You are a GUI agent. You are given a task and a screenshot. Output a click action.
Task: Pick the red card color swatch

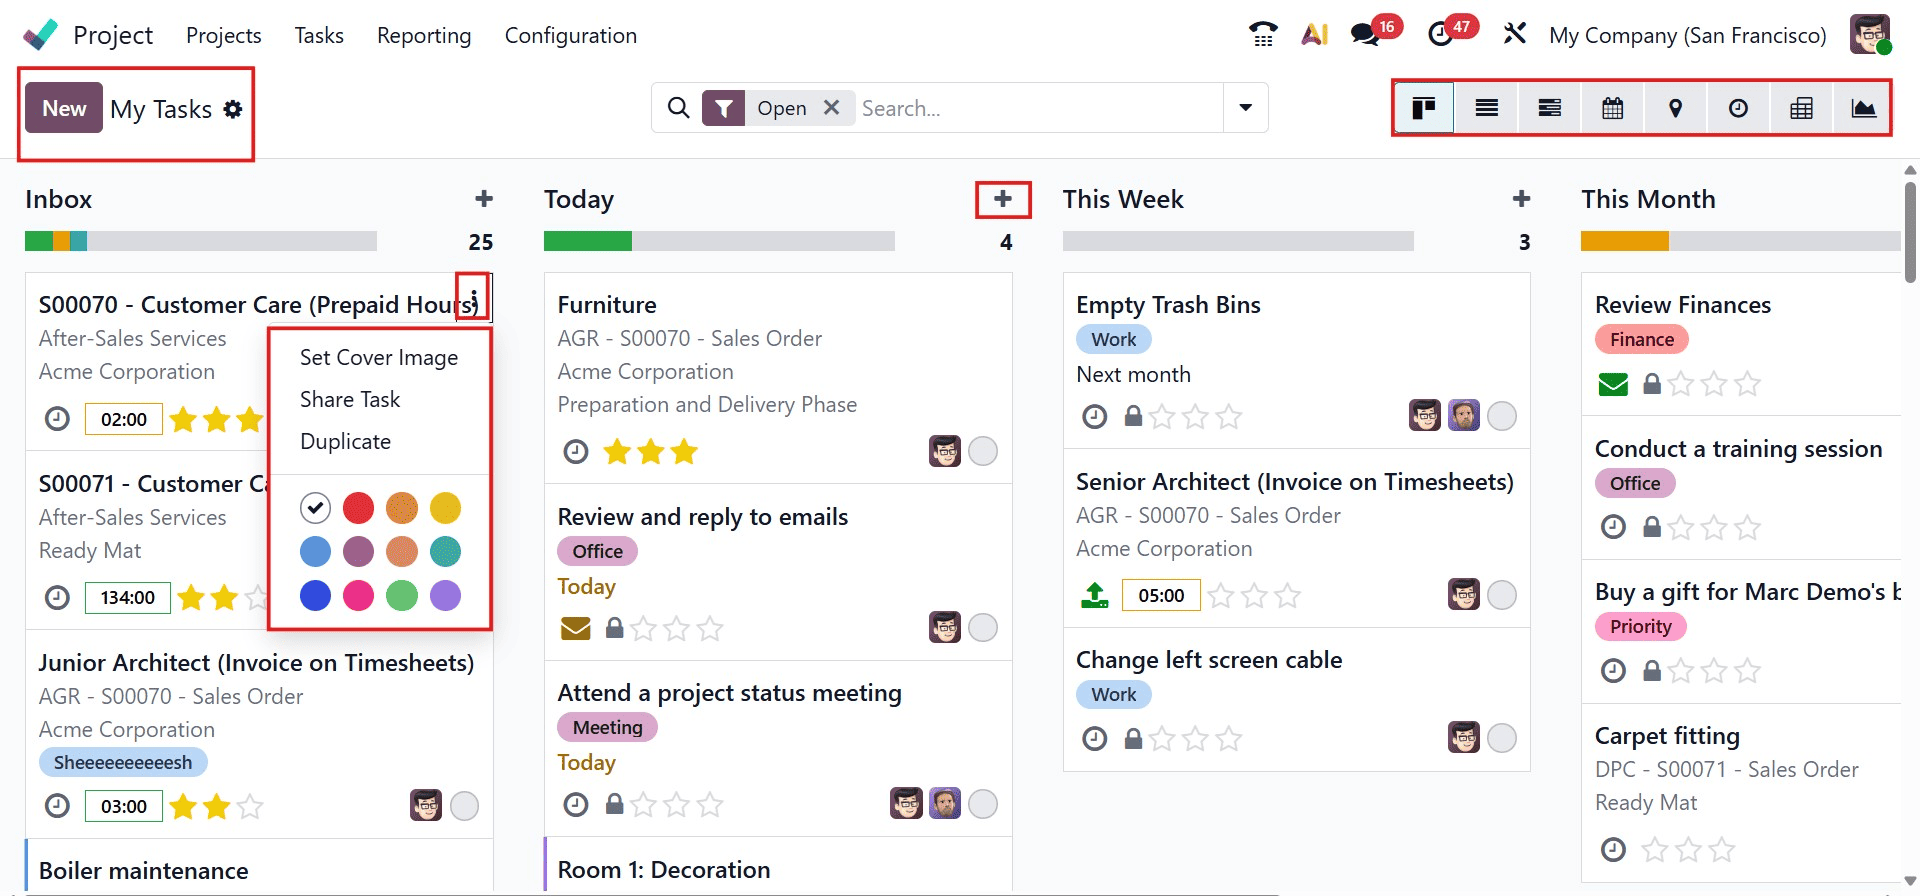(358, 507)
